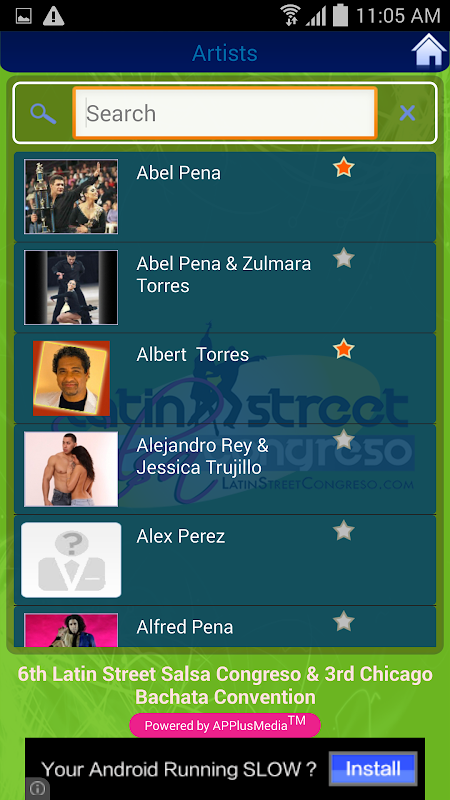Image resolution: width=450 pixels, height=800 pixels.
Task: Mark Alex Perez as favorite star
Action: tap(344, 531)
